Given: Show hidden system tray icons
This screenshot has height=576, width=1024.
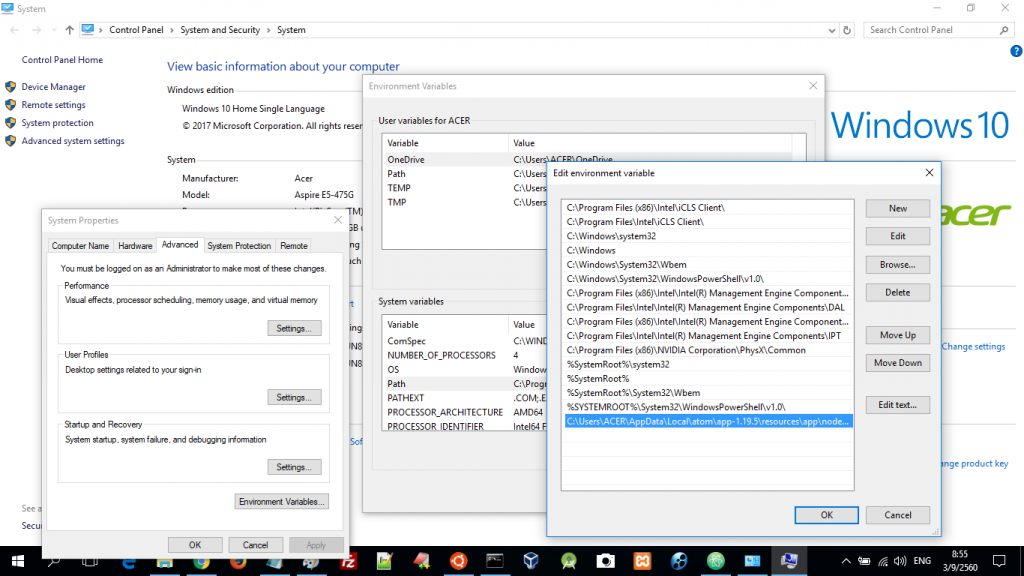Looking at the screenshot, I should 846,561.
